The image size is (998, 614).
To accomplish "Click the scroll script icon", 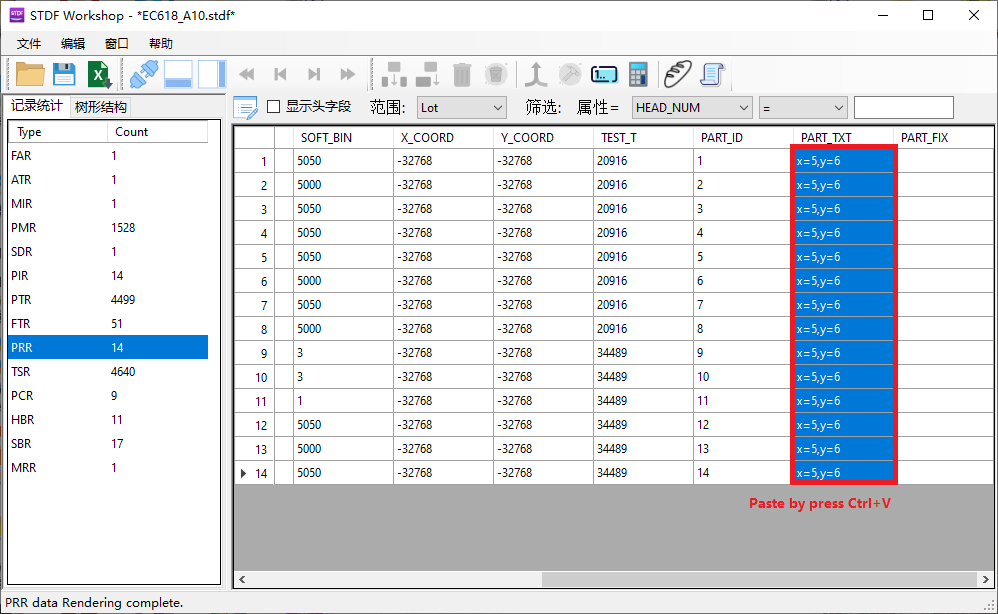I will pos(712,74).
